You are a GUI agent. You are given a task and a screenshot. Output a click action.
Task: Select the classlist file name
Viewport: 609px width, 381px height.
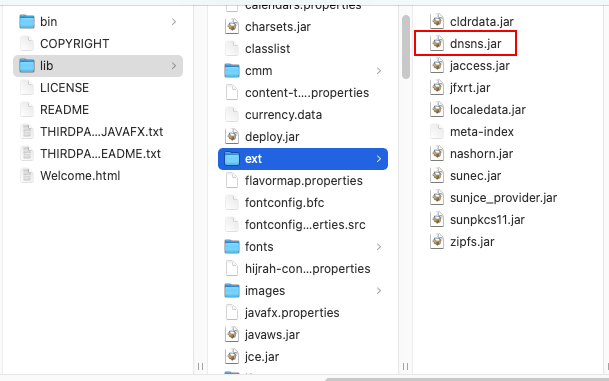coord(268,49)
